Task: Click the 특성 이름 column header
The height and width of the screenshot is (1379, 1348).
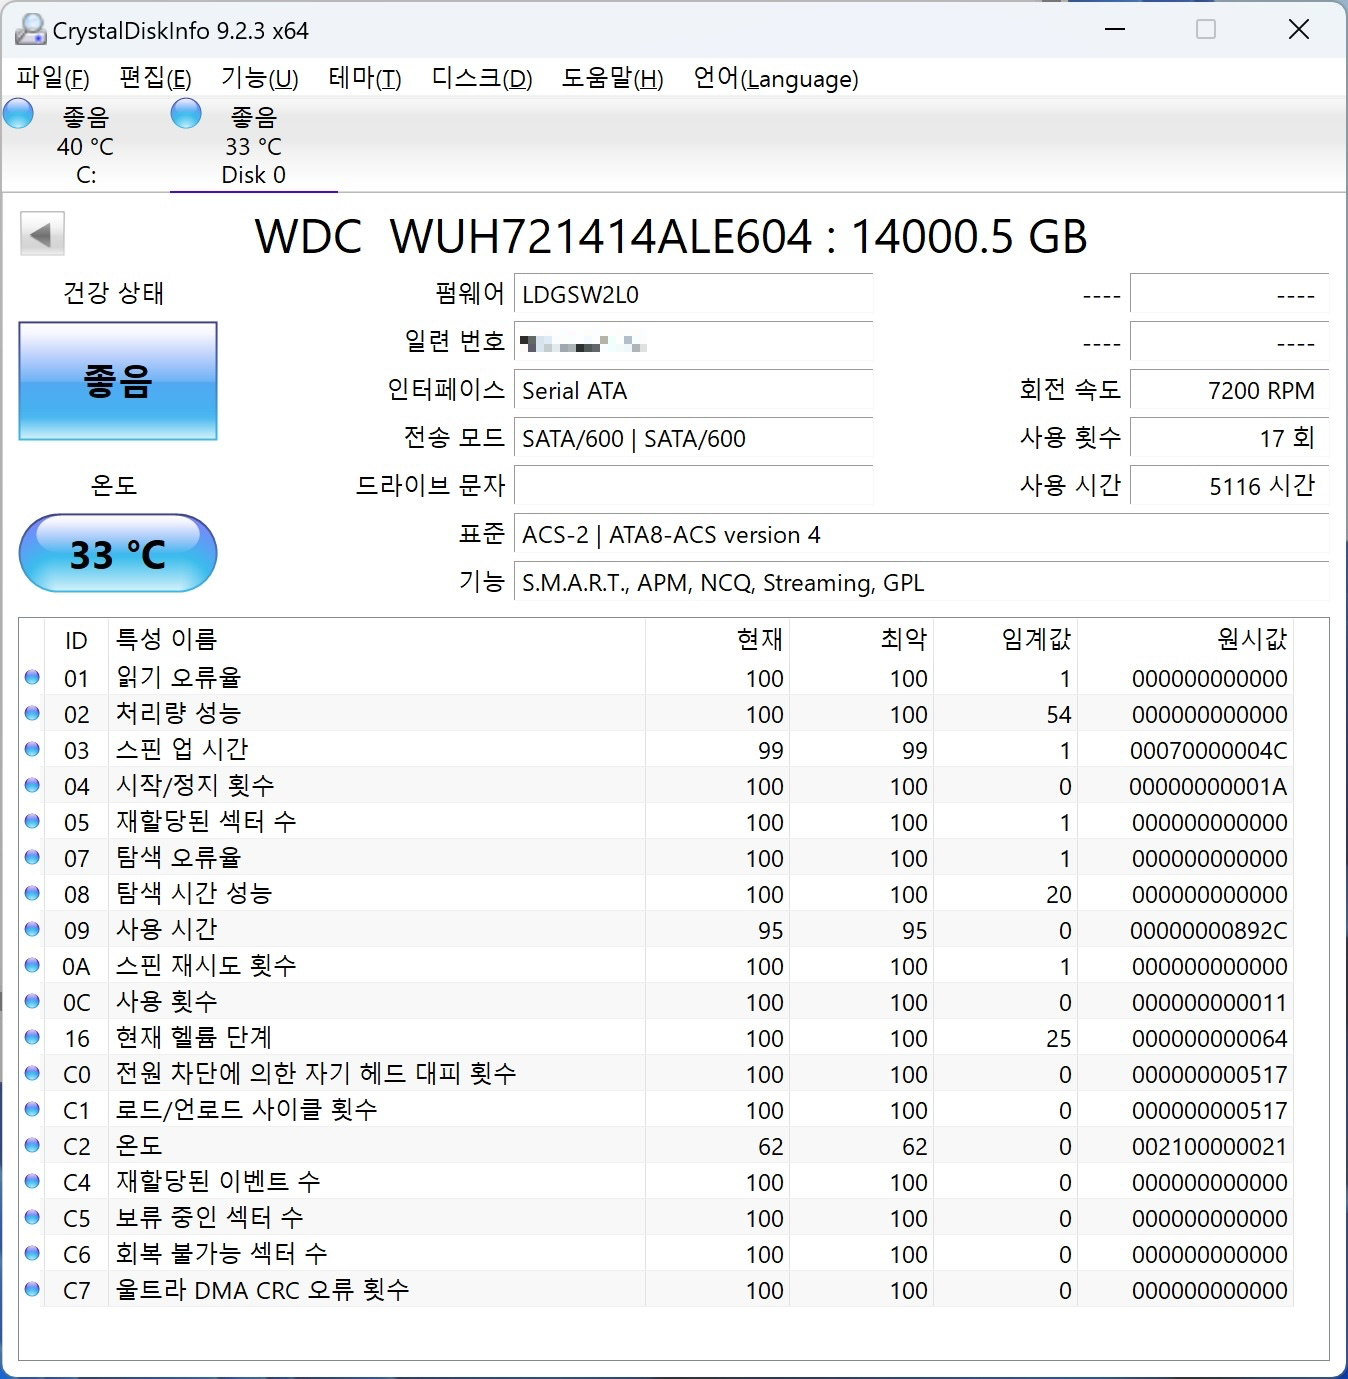Action: [x=376, y=639]
